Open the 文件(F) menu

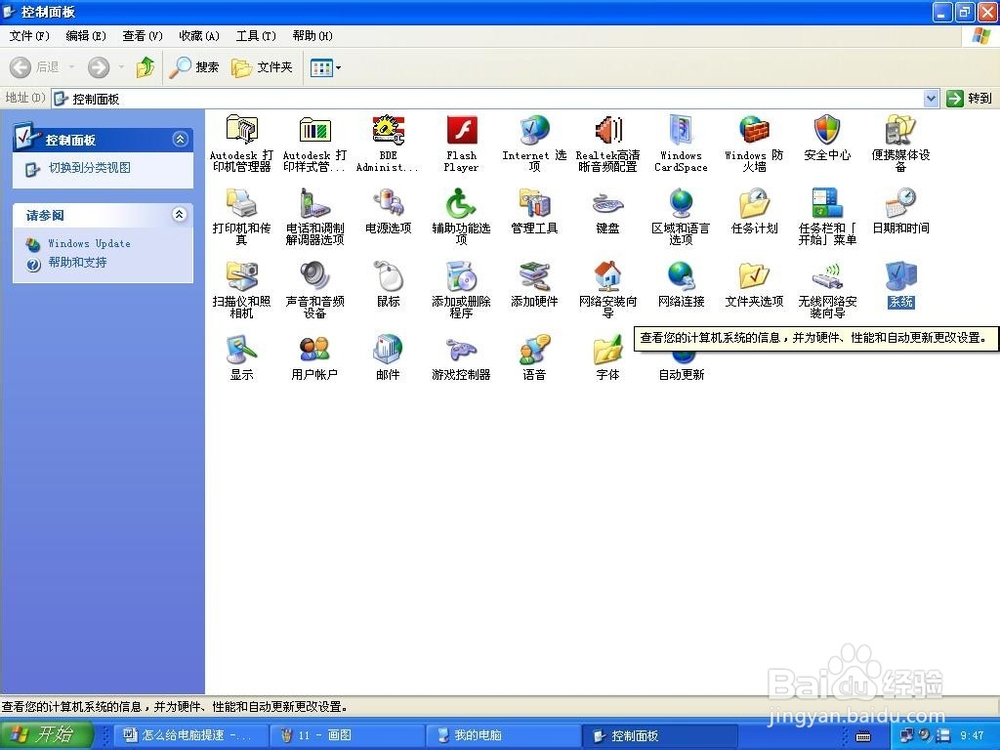point(29,36)
